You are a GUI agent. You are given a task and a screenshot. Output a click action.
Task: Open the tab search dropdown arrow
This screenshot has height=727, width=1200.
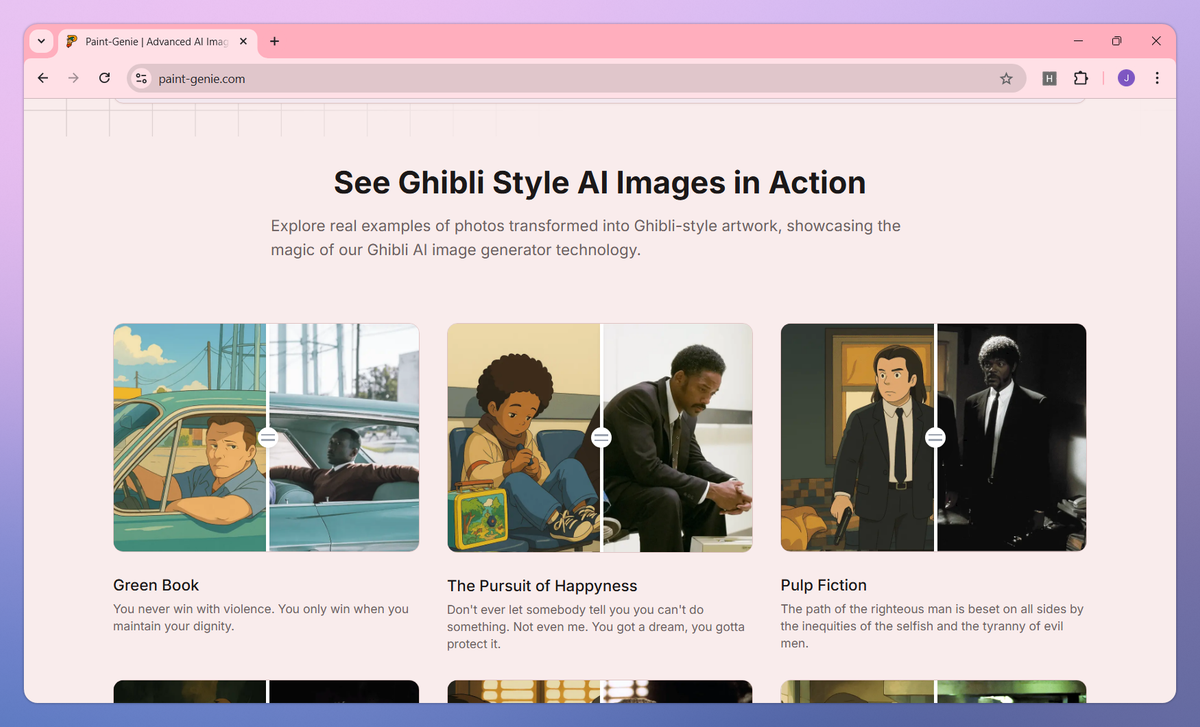pyautogui.click(x=41, y=42)
